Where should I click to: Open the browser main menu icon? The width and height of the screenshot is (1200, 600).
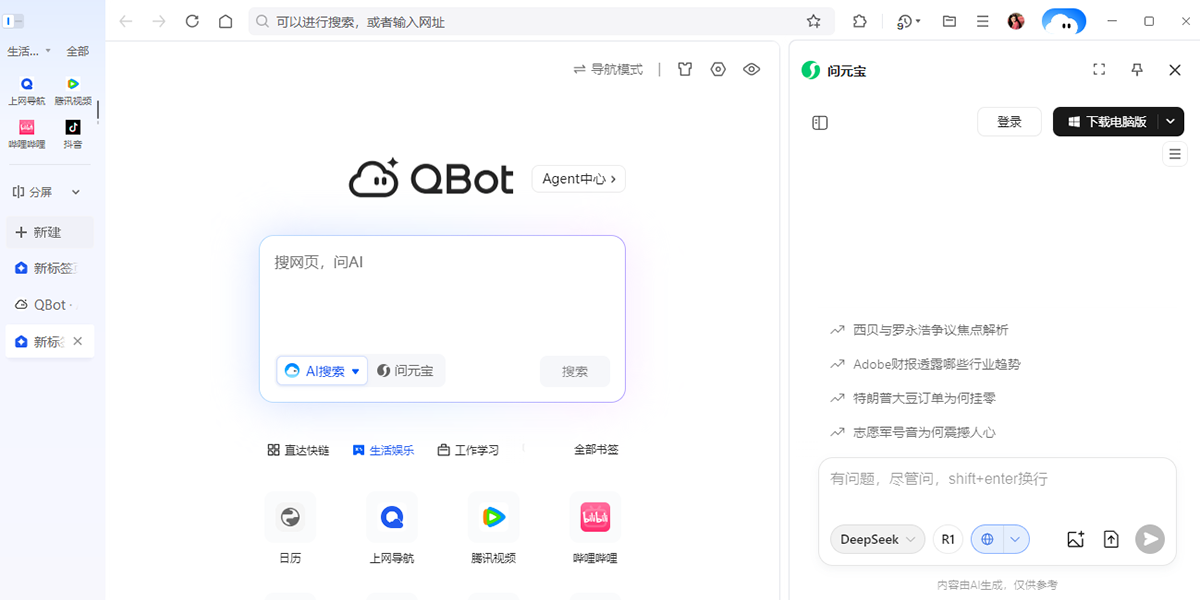[983, 21]
